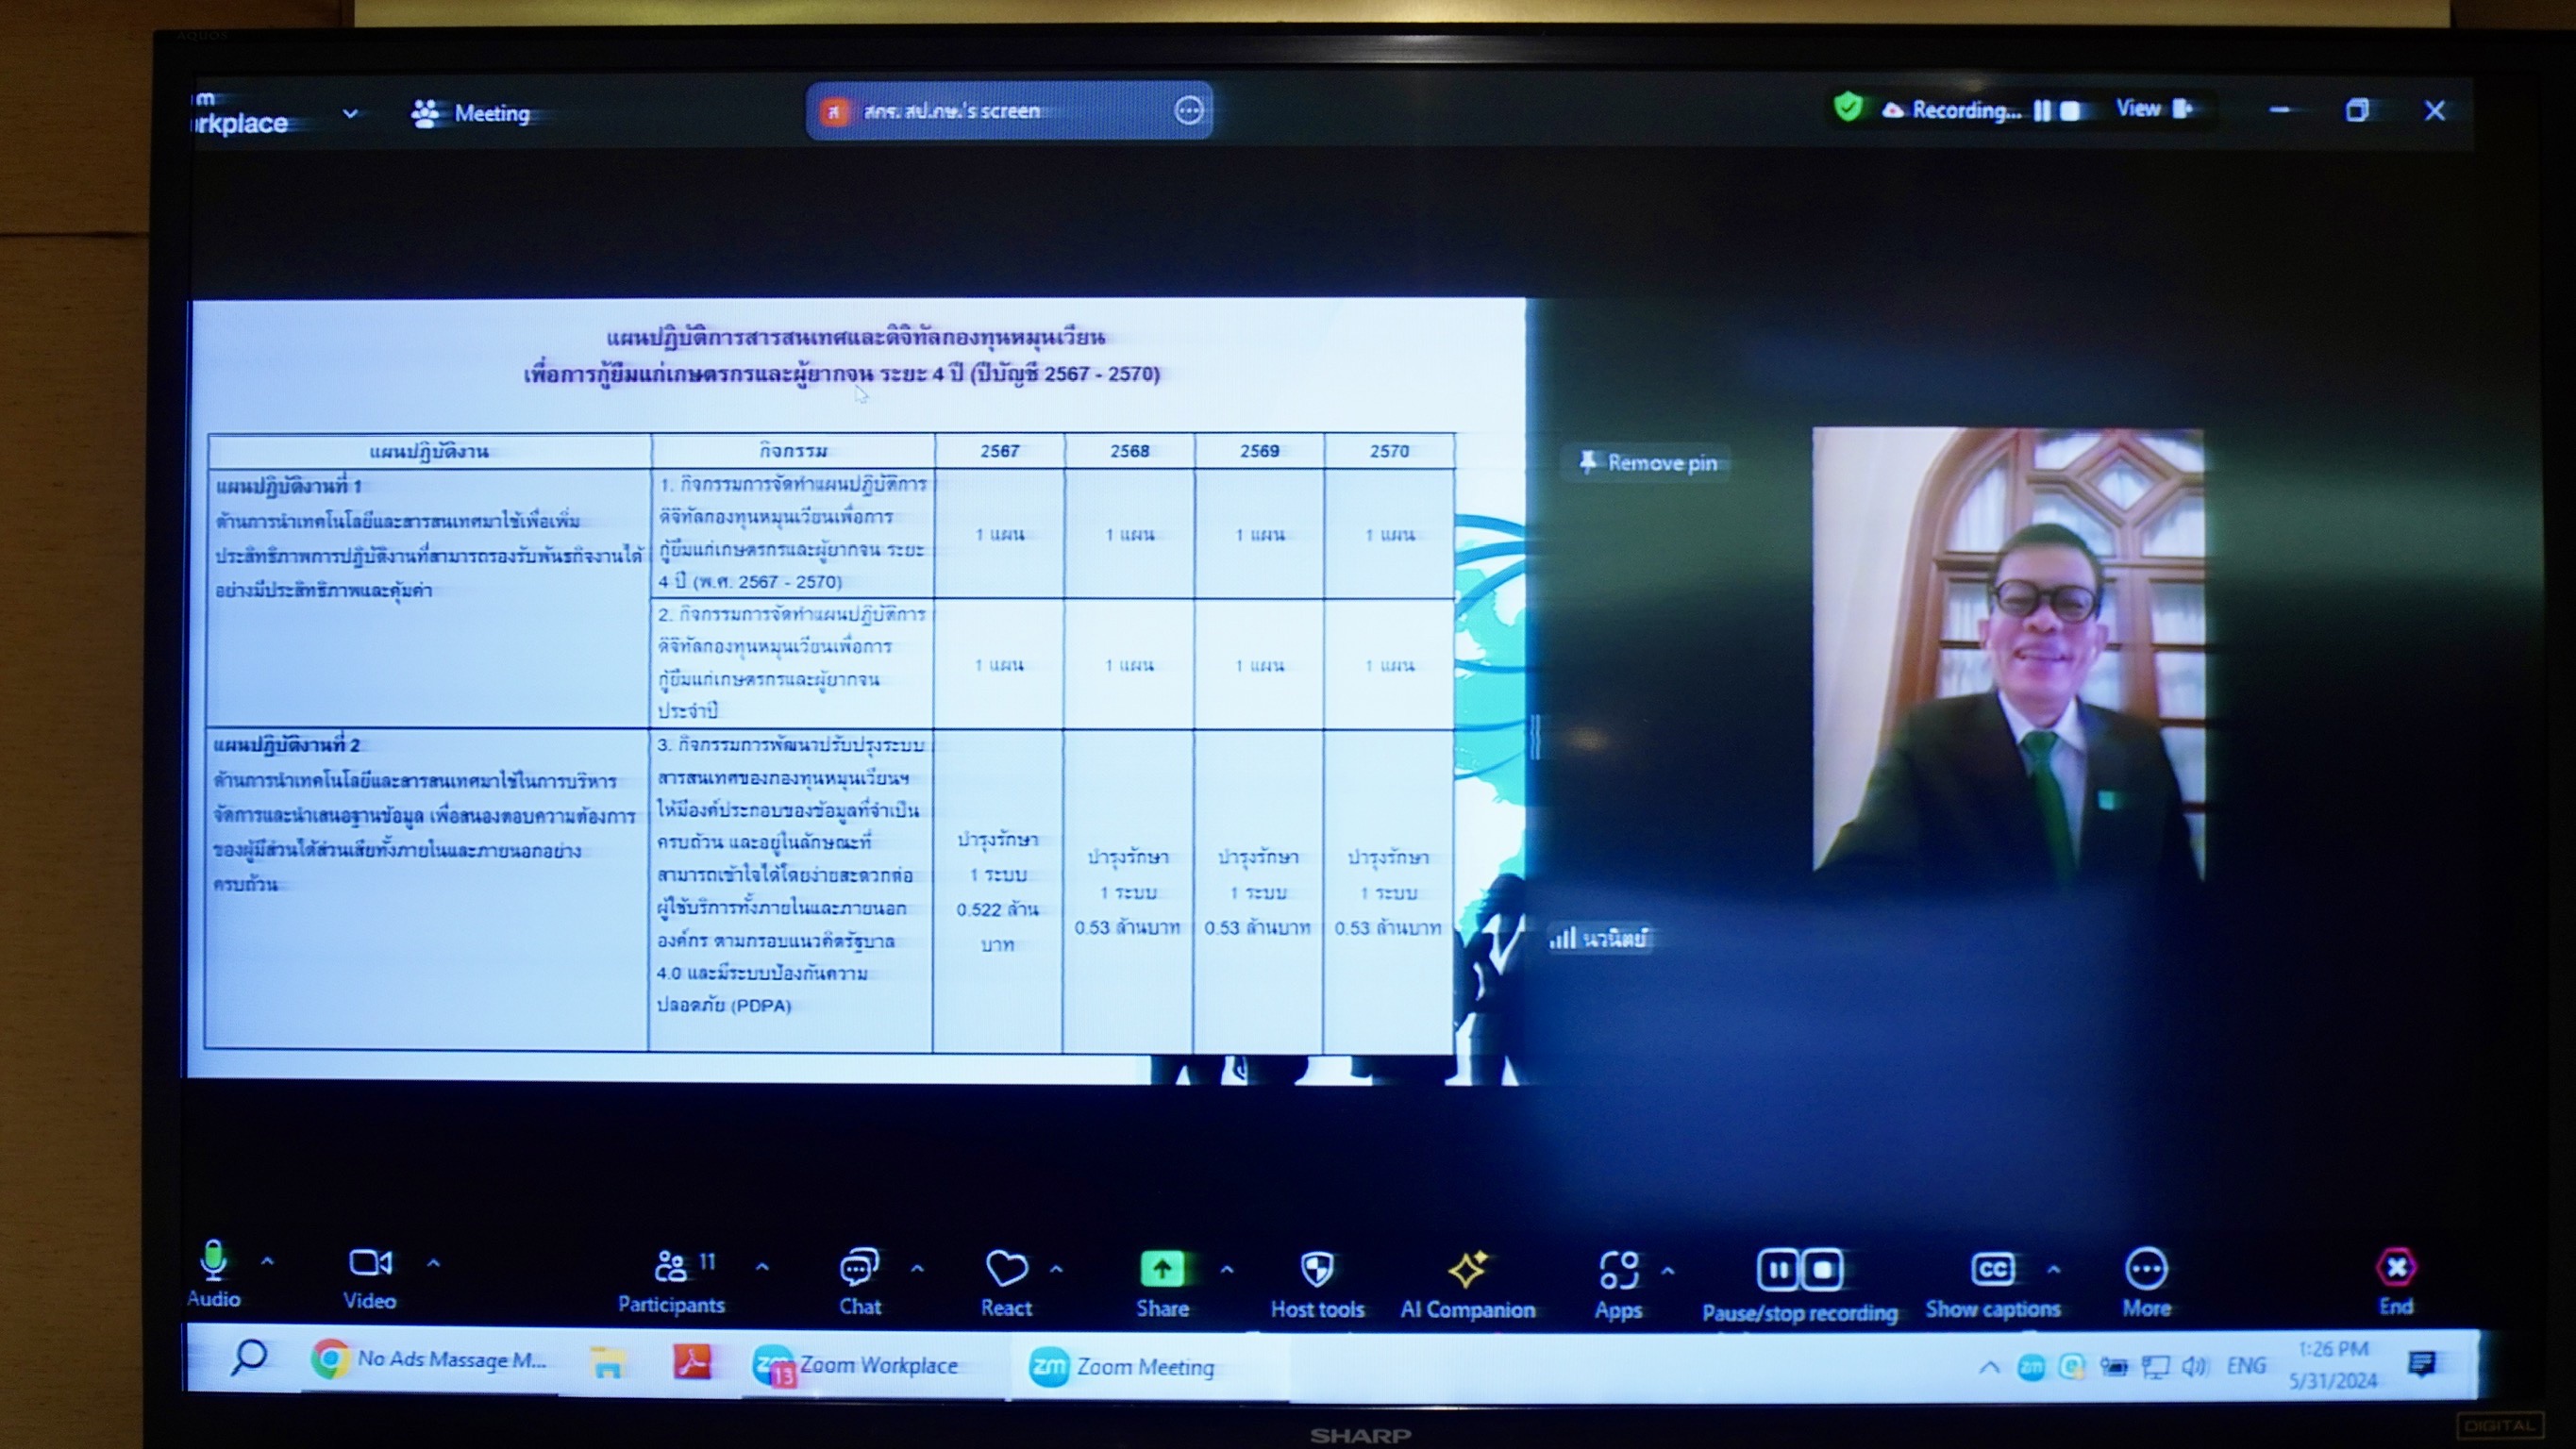
Task: Open the View layout menu
Action: tap(2155, 108)
